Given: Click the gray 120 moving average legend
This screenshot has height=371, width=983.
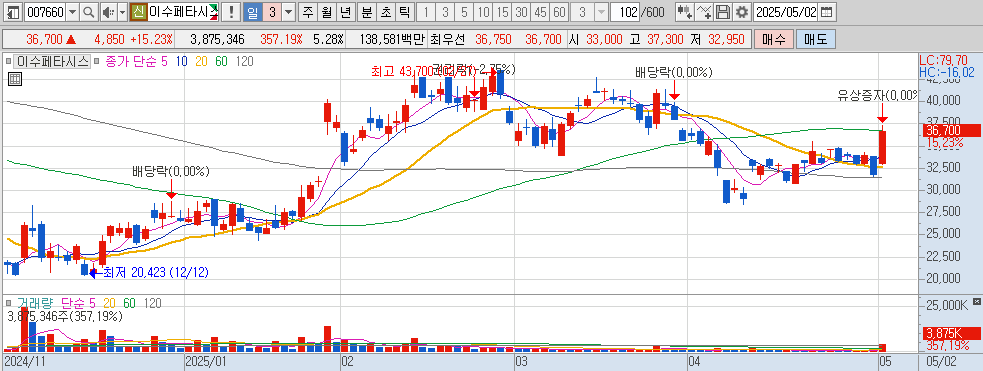Looking at the screenshot, I should coord(244,61).
